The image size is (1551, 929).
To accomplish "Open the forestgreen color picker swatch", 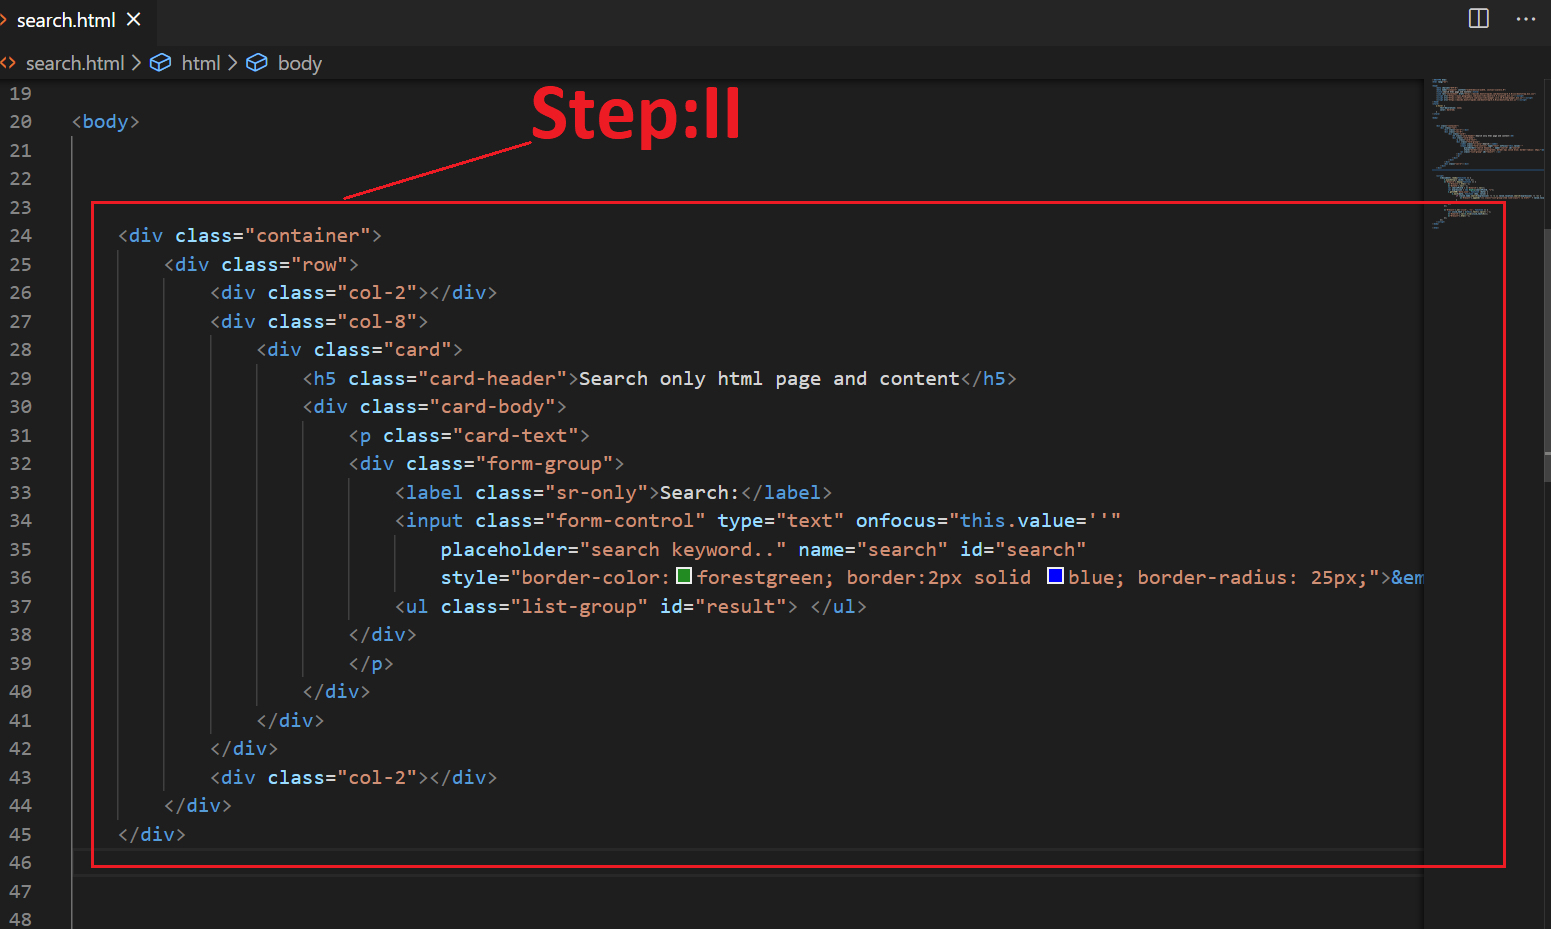I will pyautogui.click(x=684, y=576).
